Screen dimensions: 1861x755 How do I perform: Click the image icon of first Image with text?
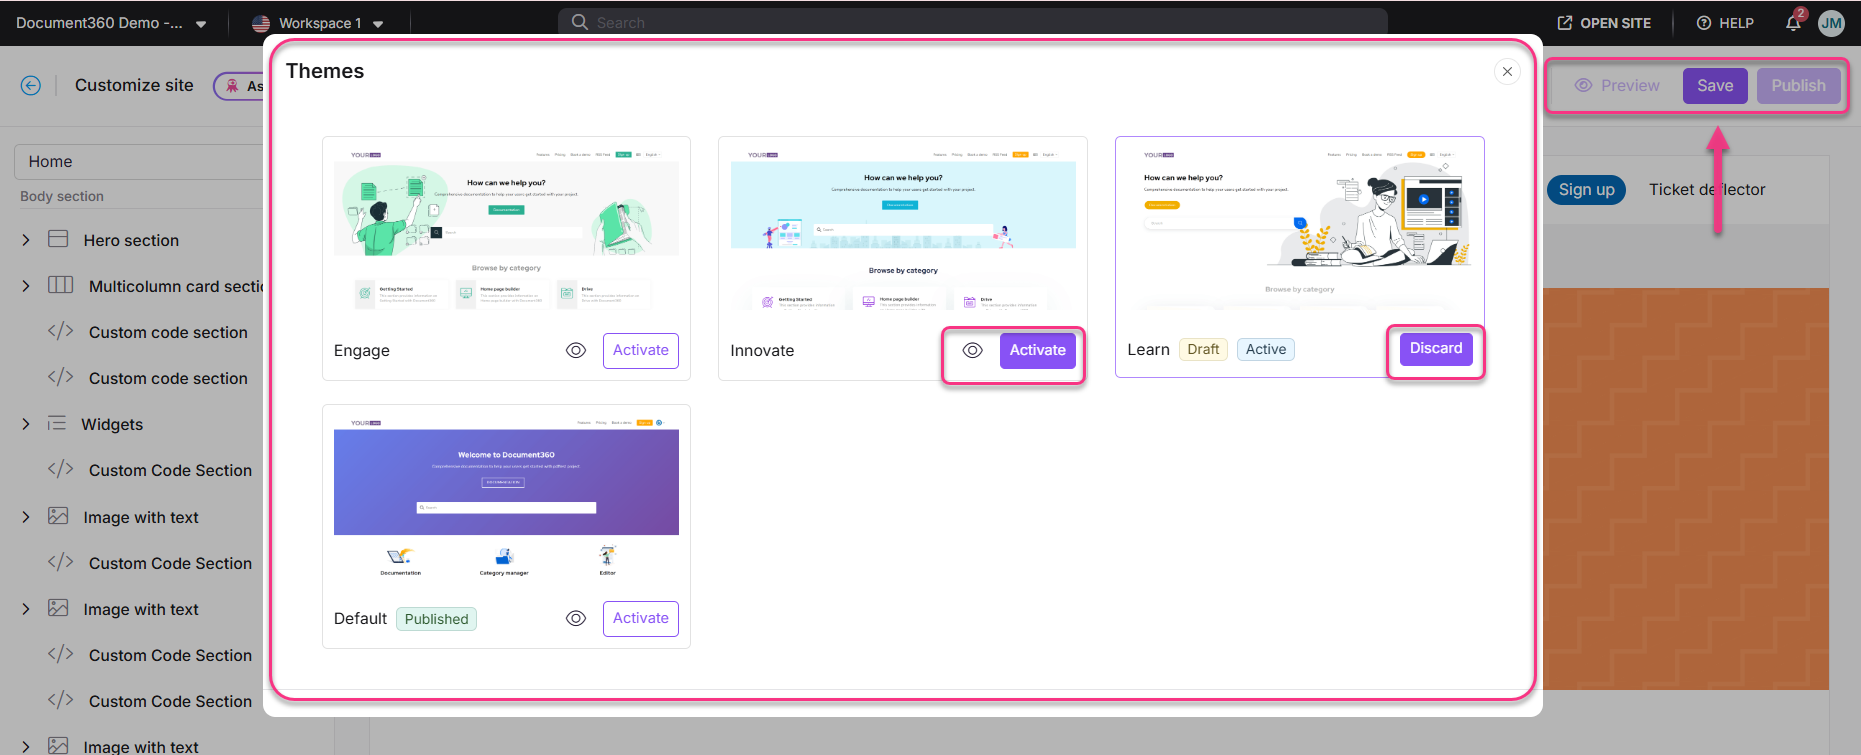tap(58, 516)
